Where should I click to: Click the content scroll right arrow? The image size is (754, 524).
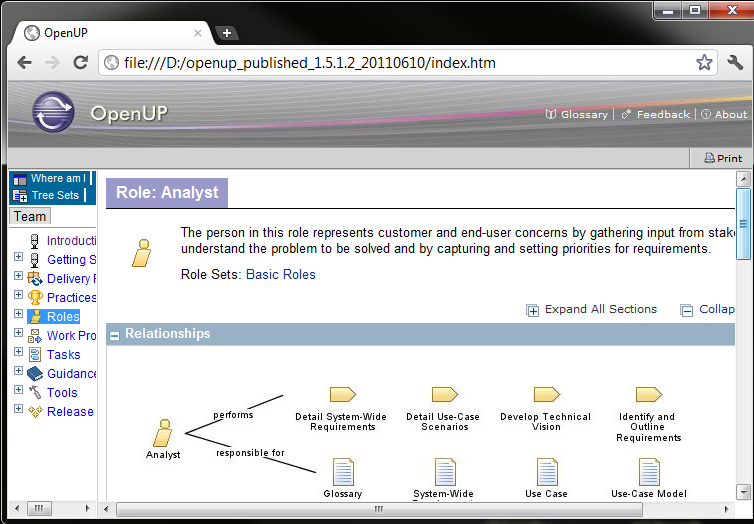pos(726,509)
